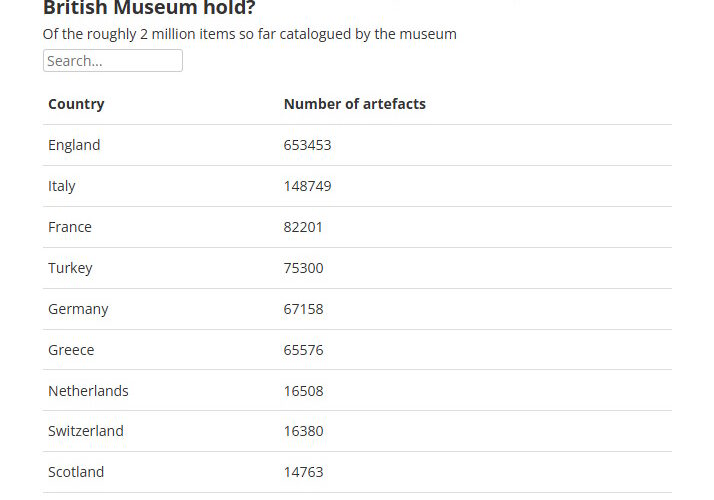The width and height of the screenshot is (714, 500).
Task: Click the Netherlands row name
Action: click(x=88, y=391)
